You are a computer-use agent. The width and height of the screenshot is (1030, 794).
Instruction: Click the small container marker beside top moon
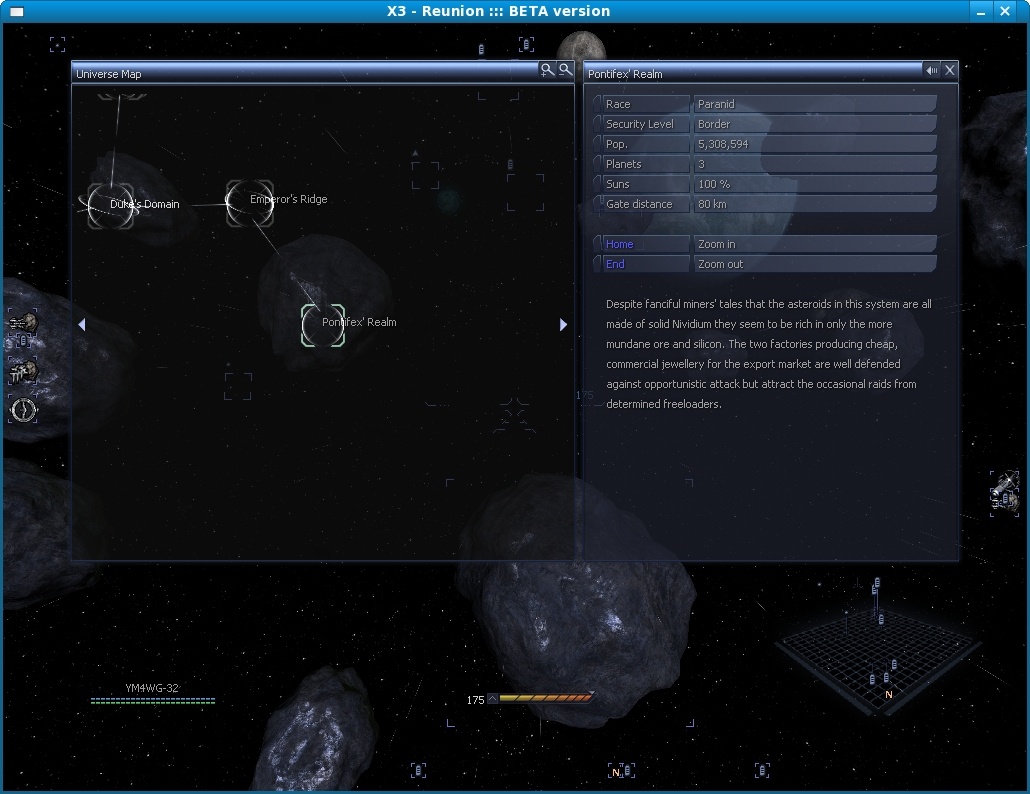(x=481, y=49)
